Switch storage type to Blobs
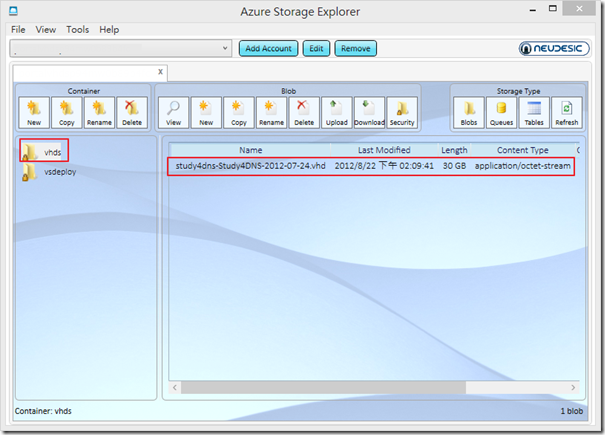 [x=469, y=112]
